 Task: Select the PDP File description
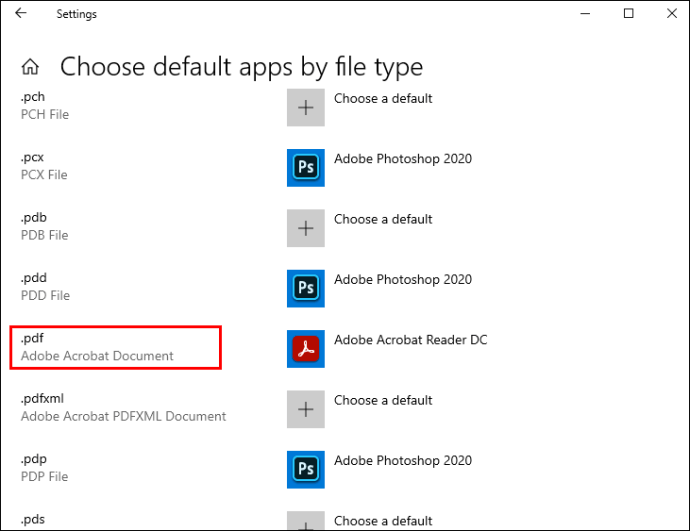pyautogui.click(x=44, y=476)
